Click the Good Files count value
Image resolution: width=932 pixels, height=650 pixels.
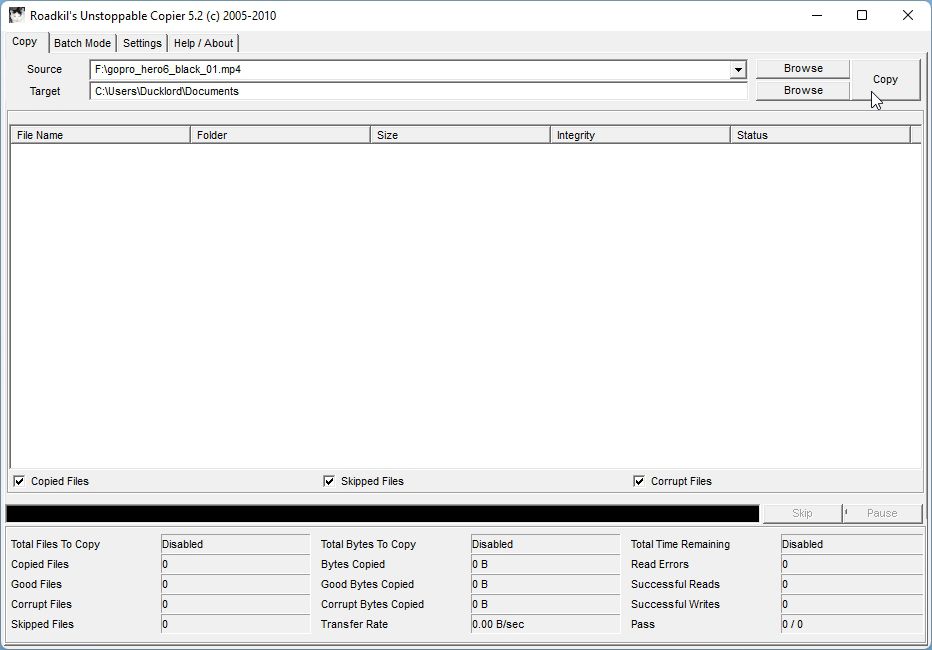[x=235, y=585]
